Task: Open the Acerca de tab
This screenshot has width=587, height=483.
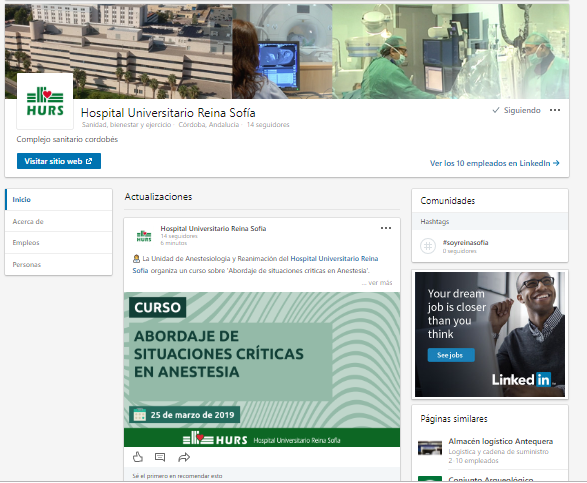Action: (59, 221)
